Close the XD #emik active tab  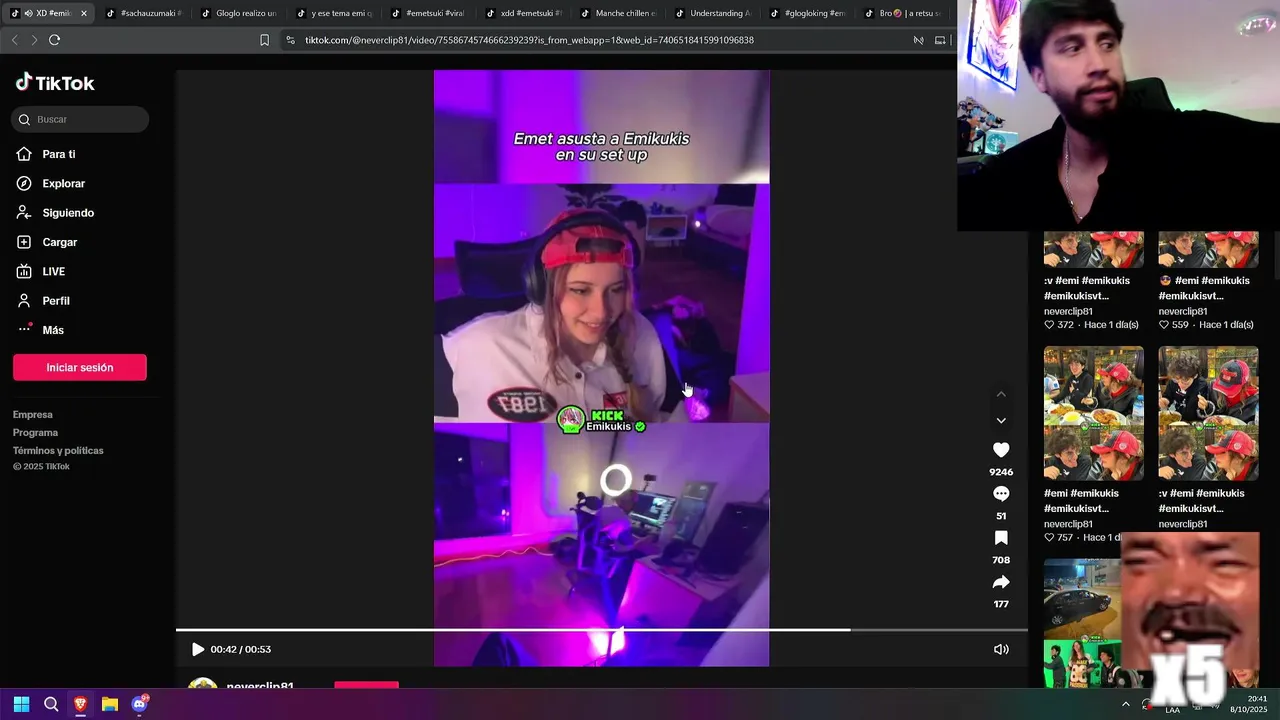(84, 13)
